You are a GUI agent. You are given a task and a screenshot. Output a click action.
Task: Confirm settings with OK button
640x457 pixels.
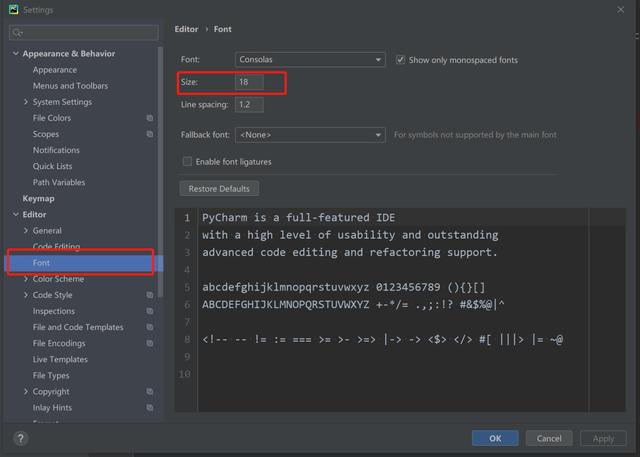495,438
